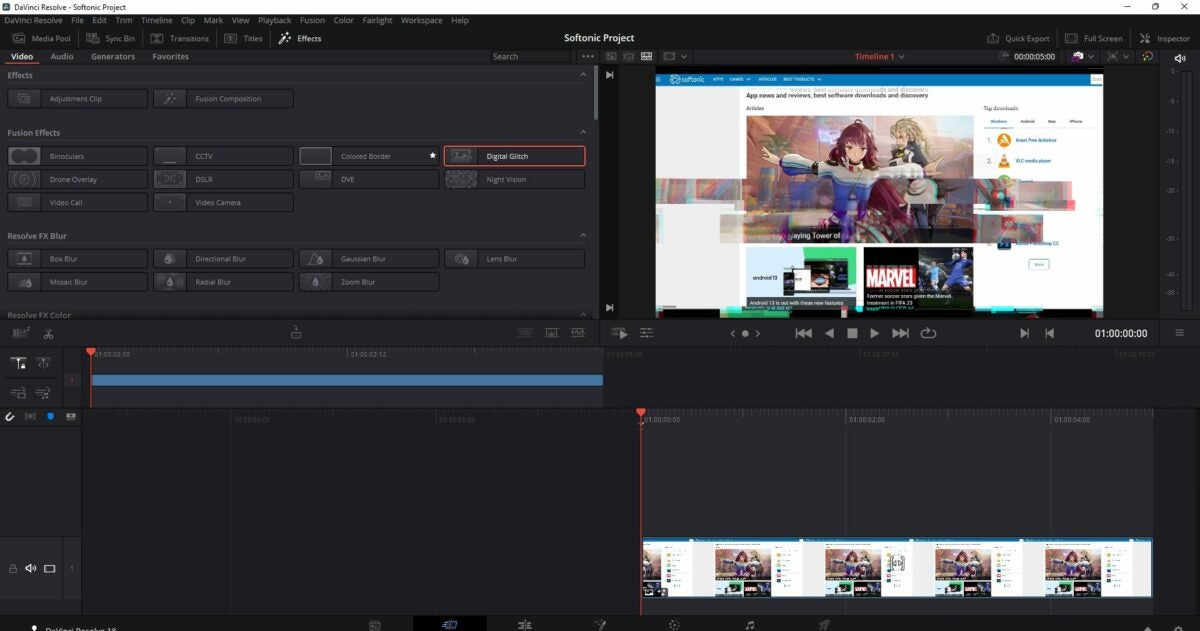This screenshot has height=631, width=1200.
Task: Open the Inspector panel
Action: pyautogui.click(x=1165, y=38)
